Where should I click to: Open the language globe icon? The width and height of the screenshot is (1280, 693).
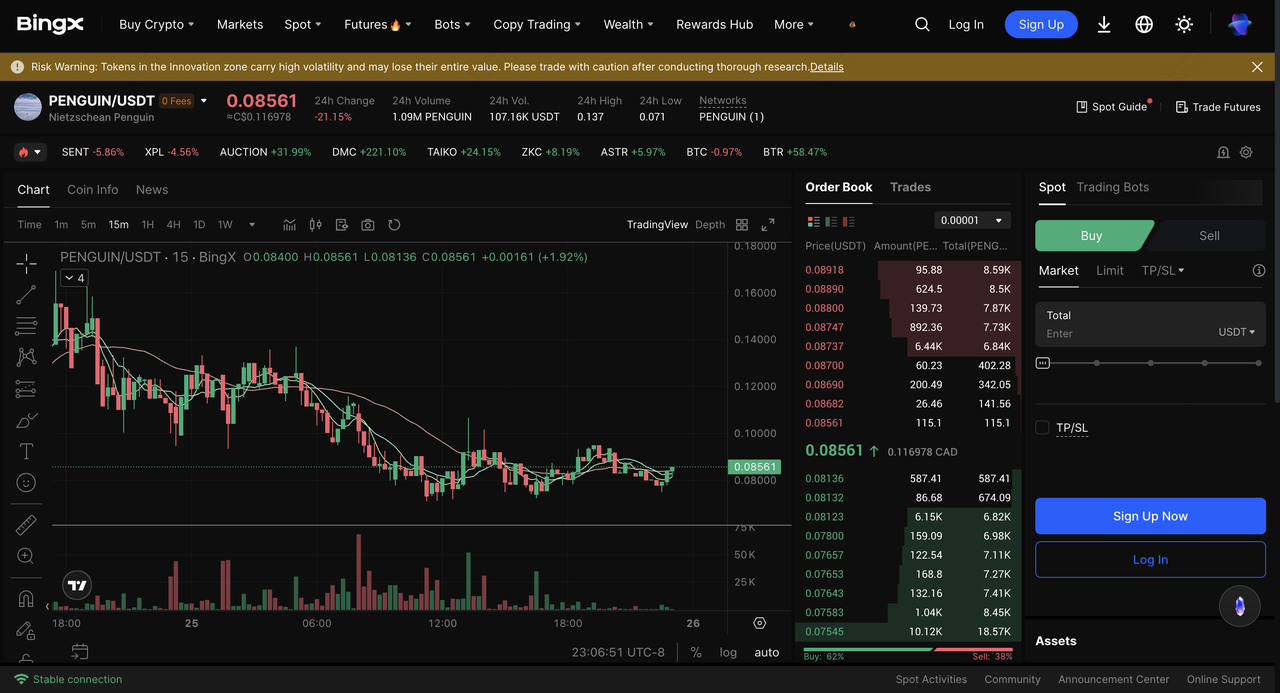(1144, 24)
